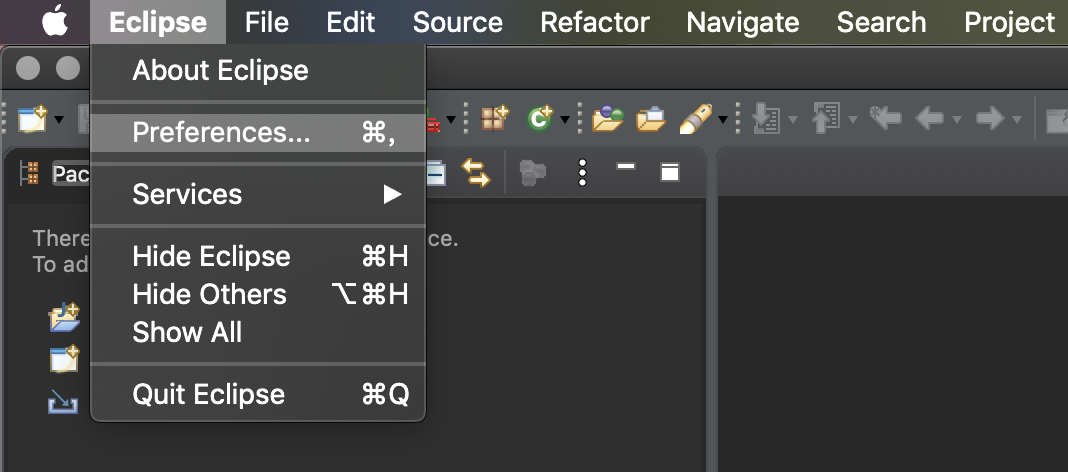The image size is (1068, 472).
Task: Click the Create a Java project icon
Action: 64,320
